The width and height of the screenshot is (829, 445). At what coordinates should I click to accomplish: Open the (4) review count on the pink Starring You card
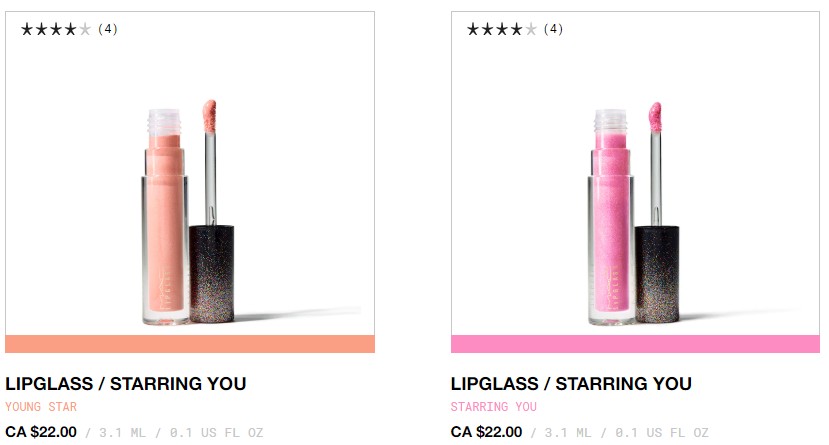[x=554, y=29]
